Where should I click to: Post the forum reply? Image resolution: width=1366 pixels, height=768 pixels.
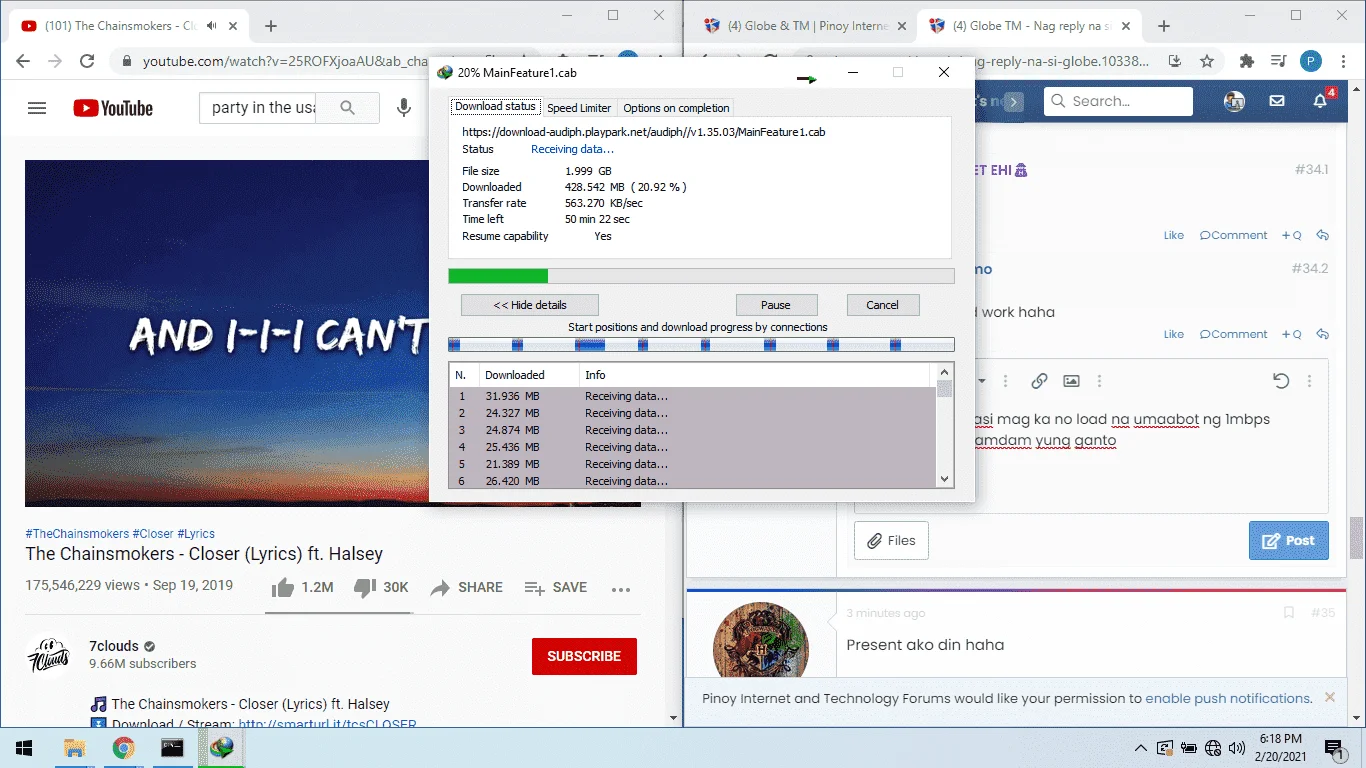tap(1289, 541)
